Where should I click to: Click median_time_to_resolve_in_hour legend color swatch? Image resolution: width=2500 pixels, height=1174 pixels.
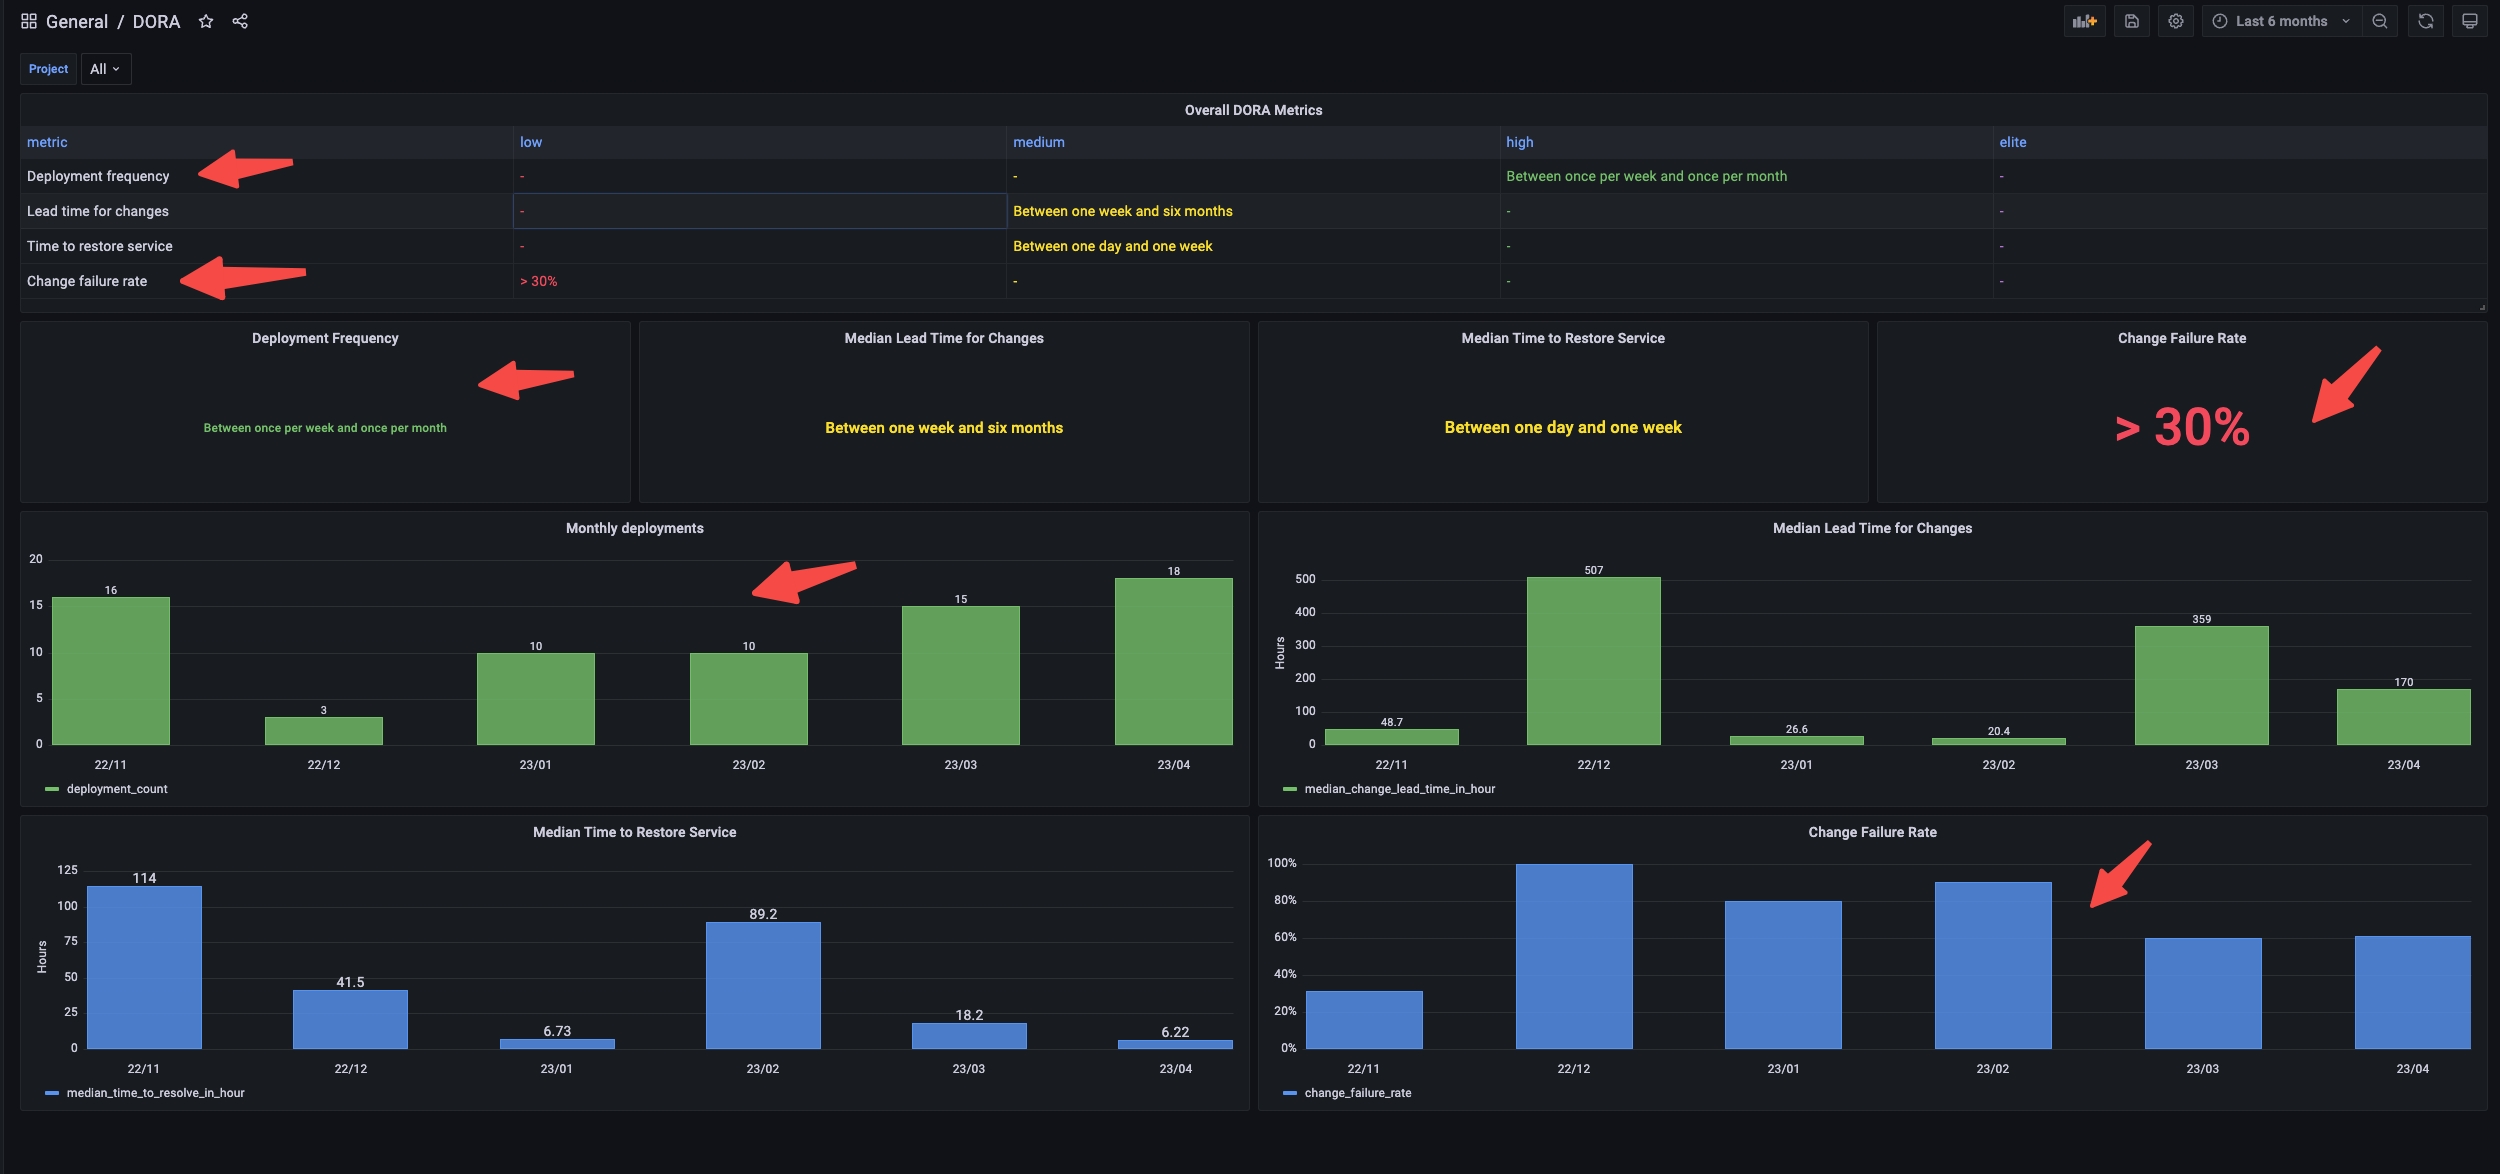tap(52, 1093)
